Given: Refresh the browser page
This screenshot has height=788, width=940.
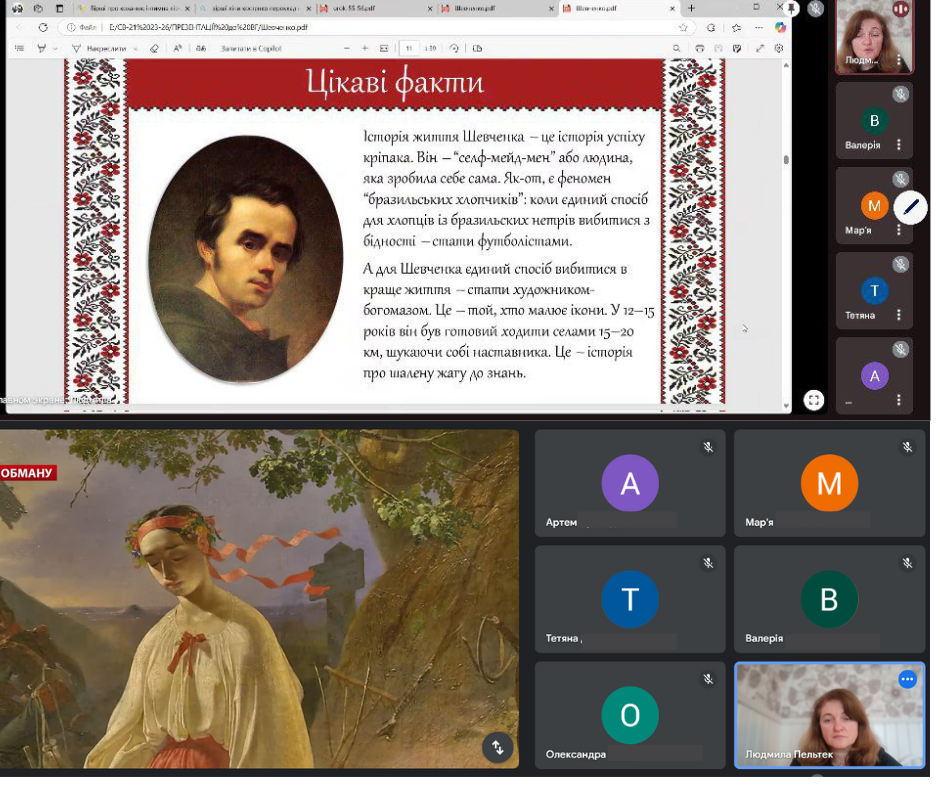Looking at the screenshot, I should (x=43, y=28).
